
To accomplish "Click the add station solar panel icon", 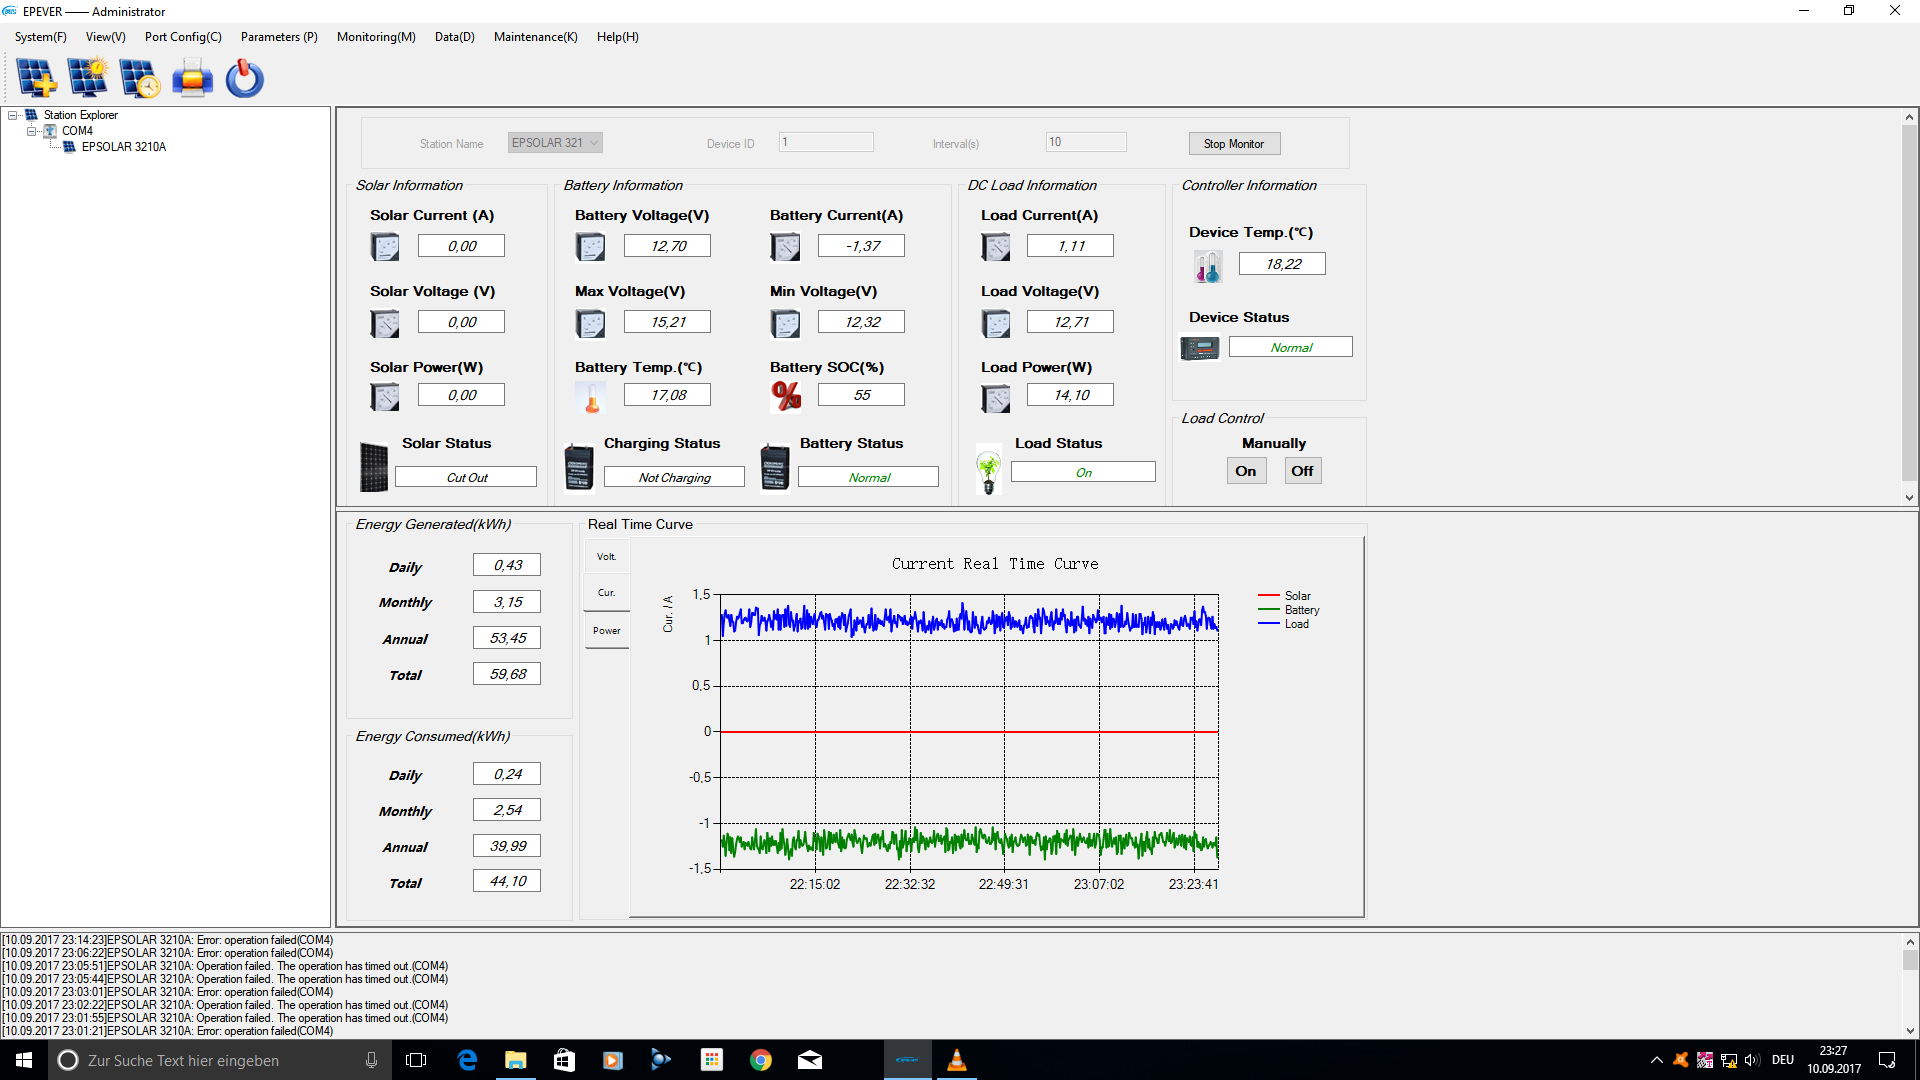I will (36, 78).
